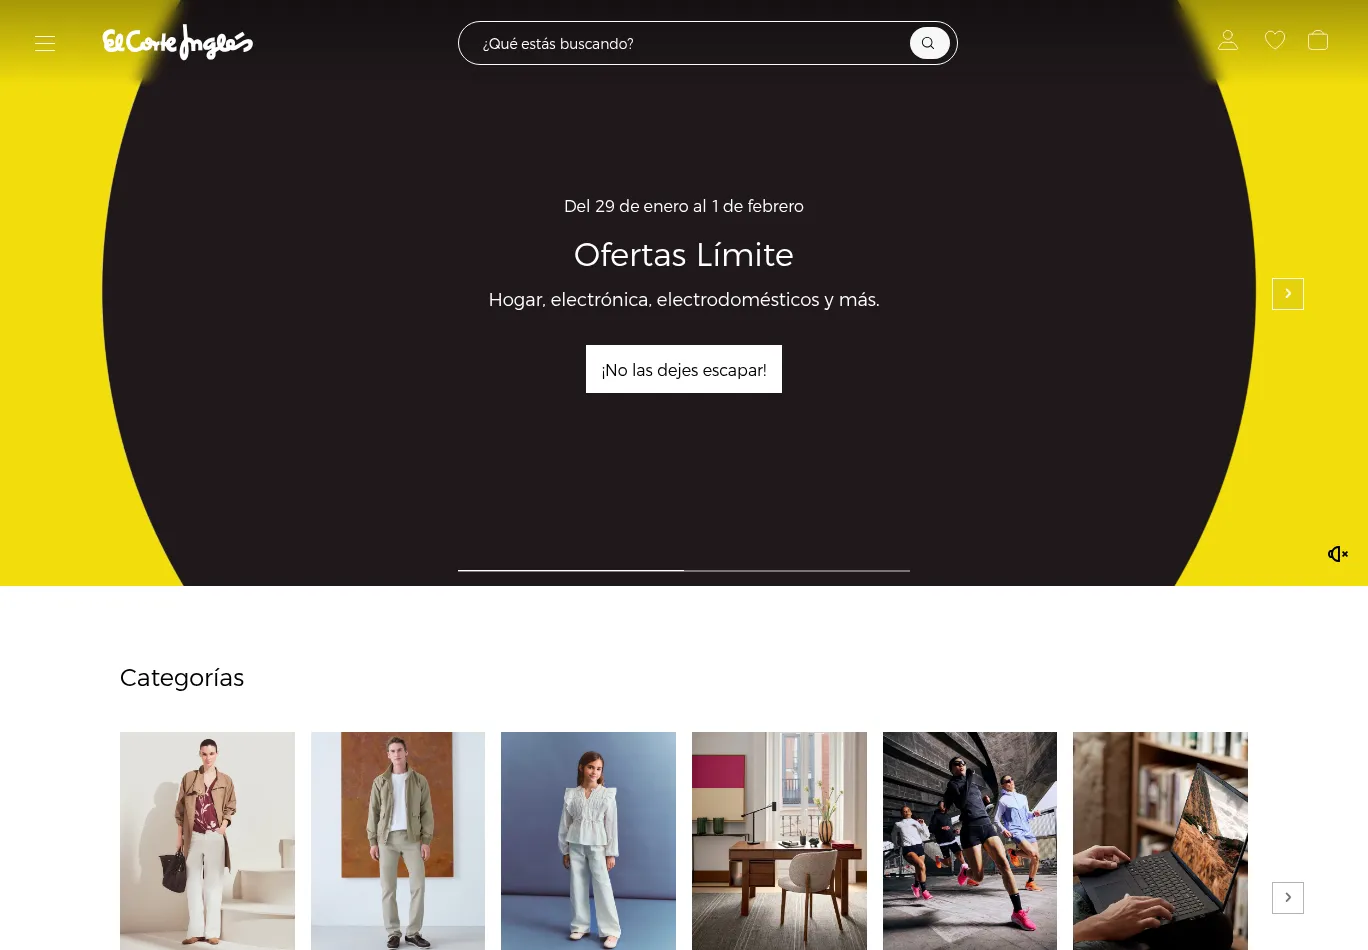Advance hero banner with right chevron
The image size is (1368, 950).
pyautogui.click(x=1288, y=294)
